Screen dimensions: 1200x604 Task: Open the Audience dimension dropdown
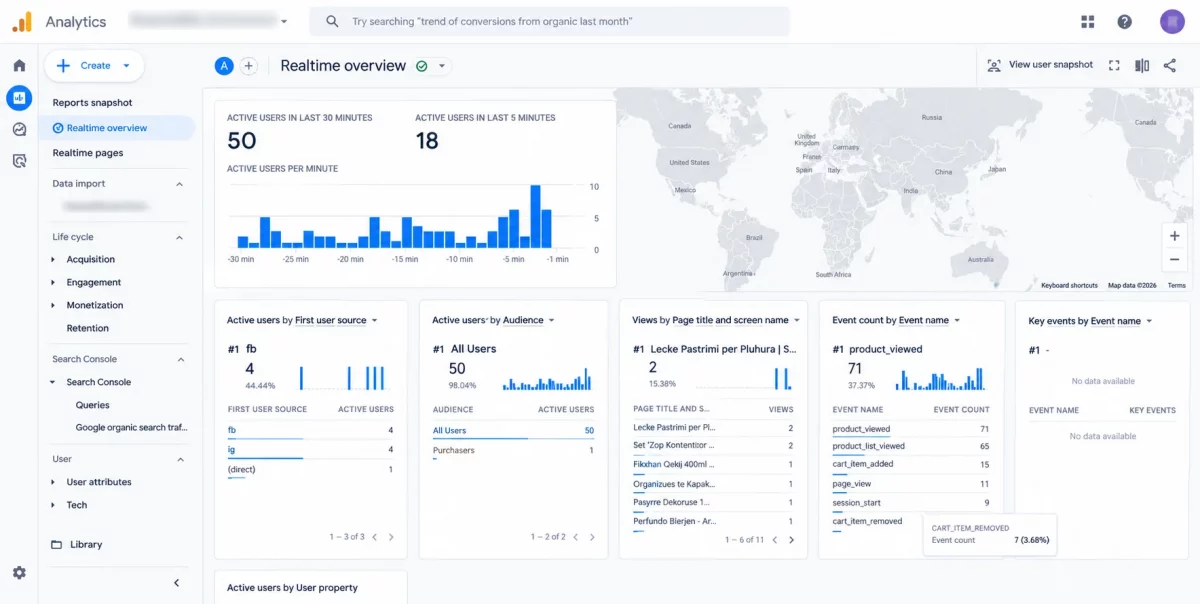[528, 320]
